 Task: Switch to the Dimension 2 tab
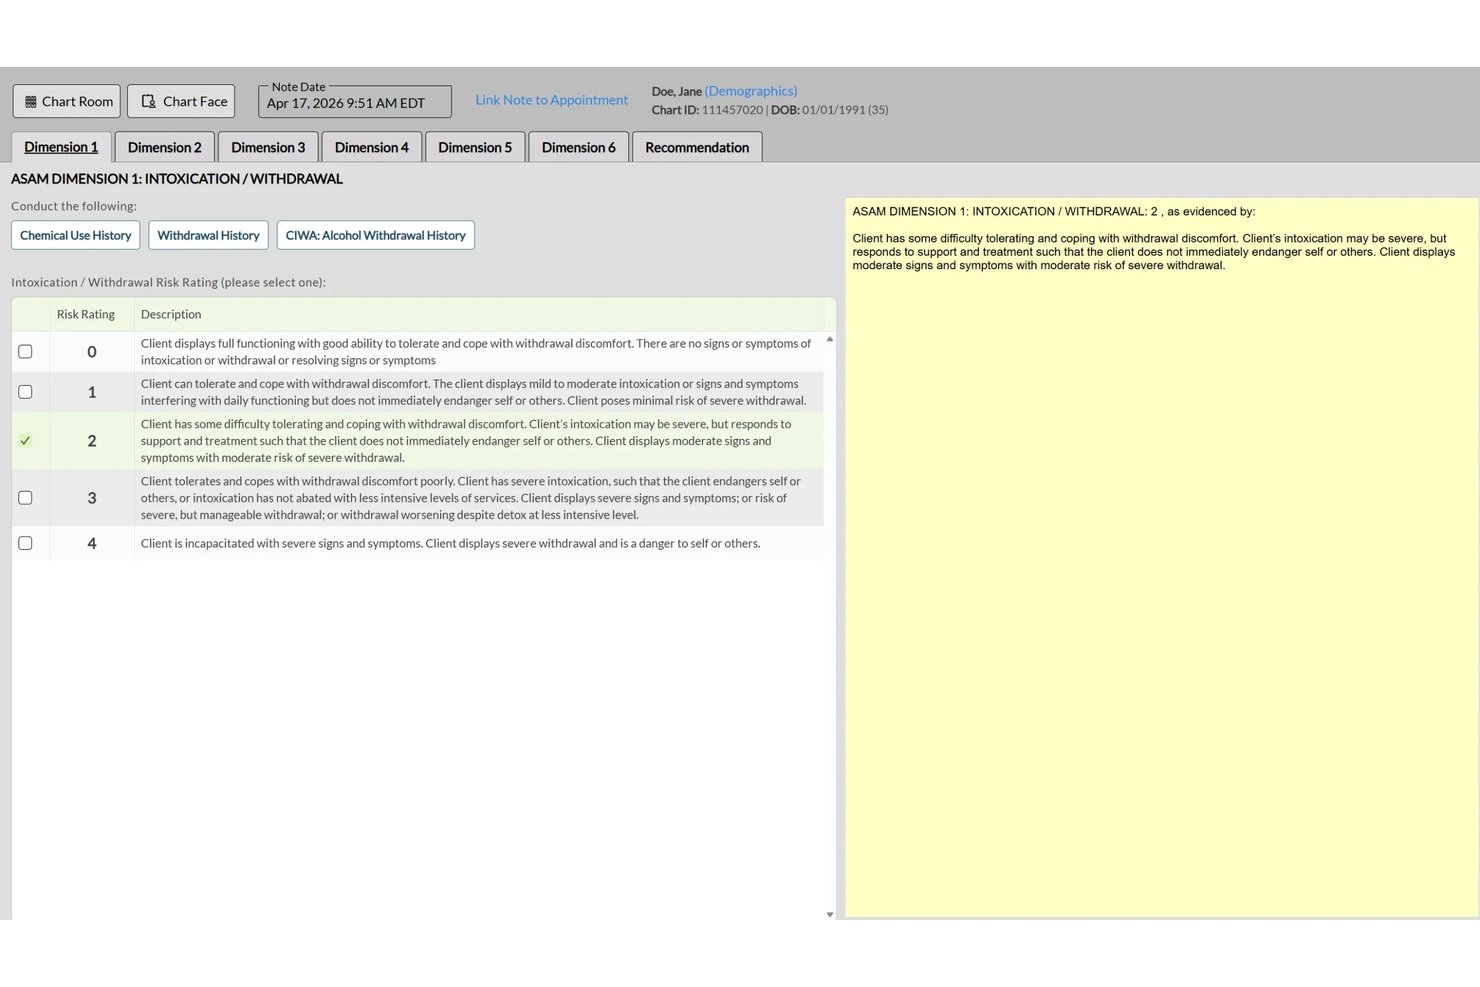(x=164, y=147)
